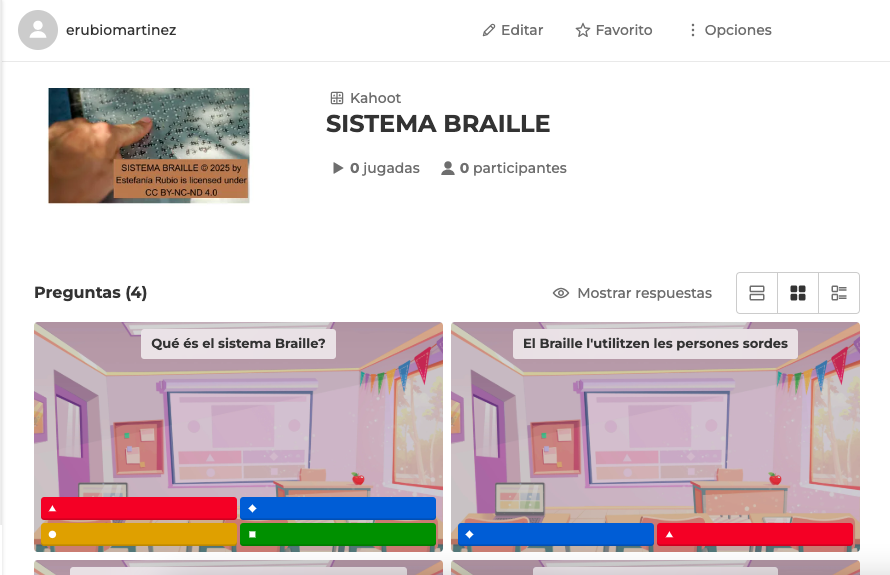Click the user avatar icon
Screen dimensions: 890x575
point(38,30)
